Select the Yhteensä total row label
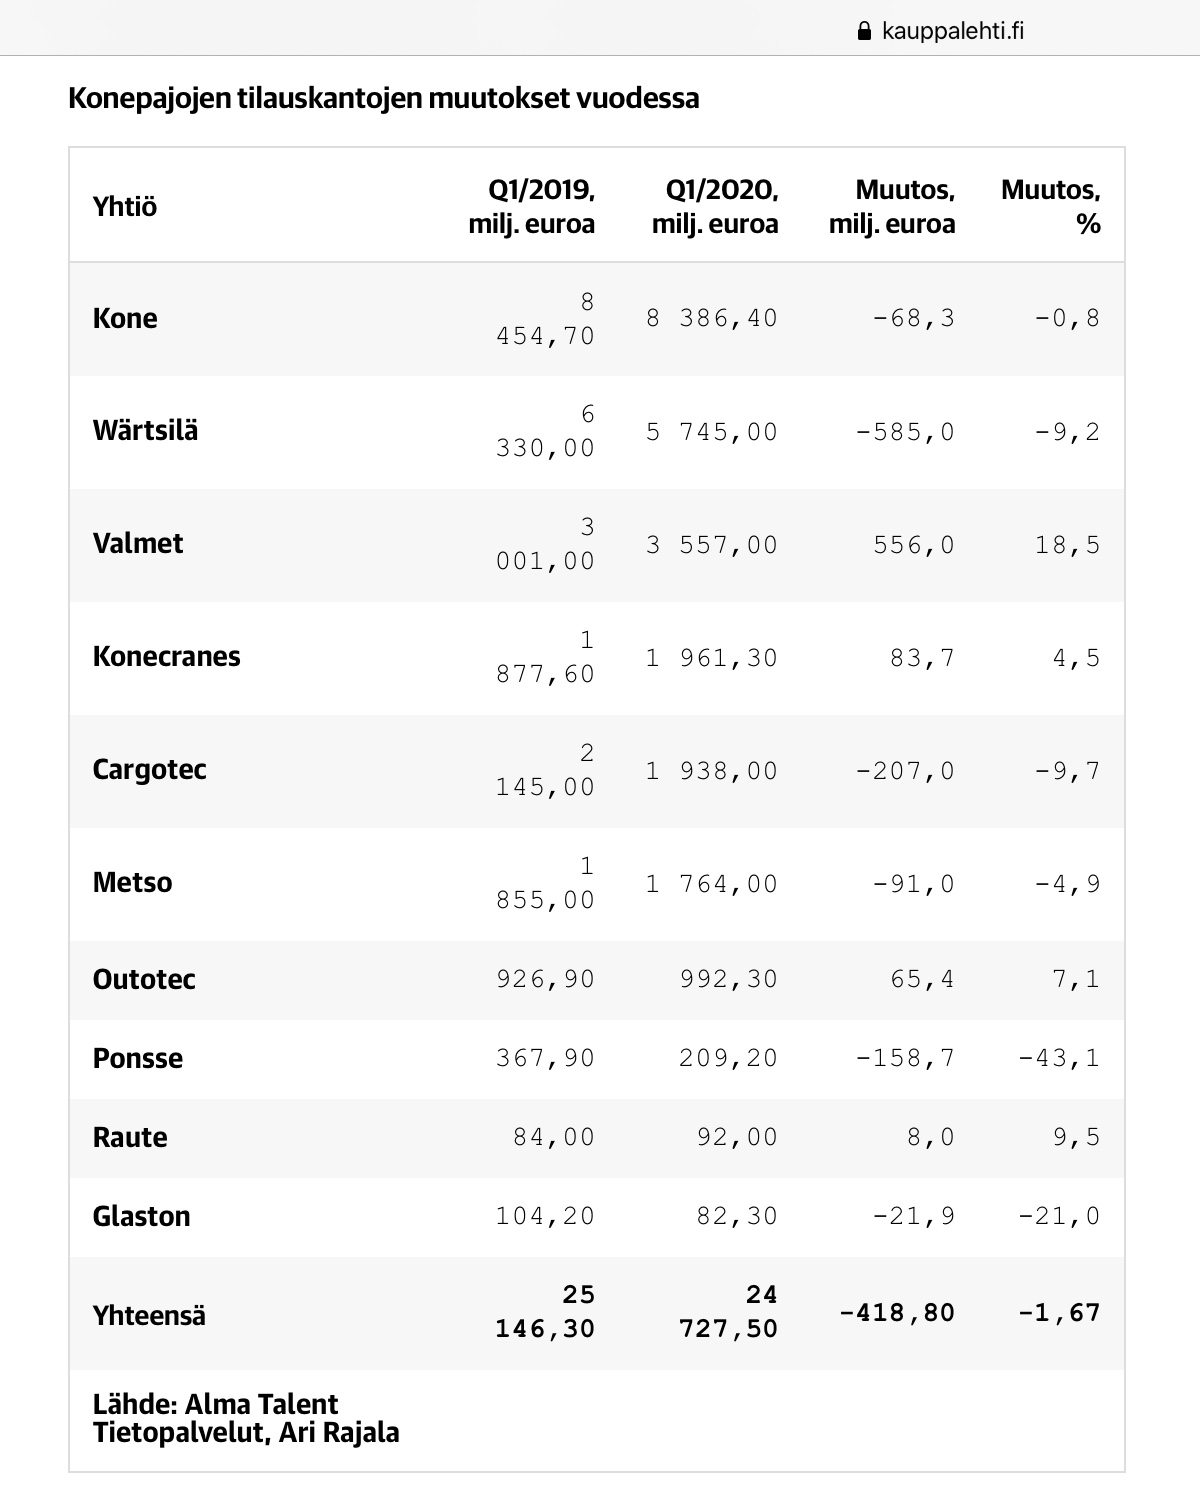This screenshot has height=1499, width=1200. pos(149,1315)
